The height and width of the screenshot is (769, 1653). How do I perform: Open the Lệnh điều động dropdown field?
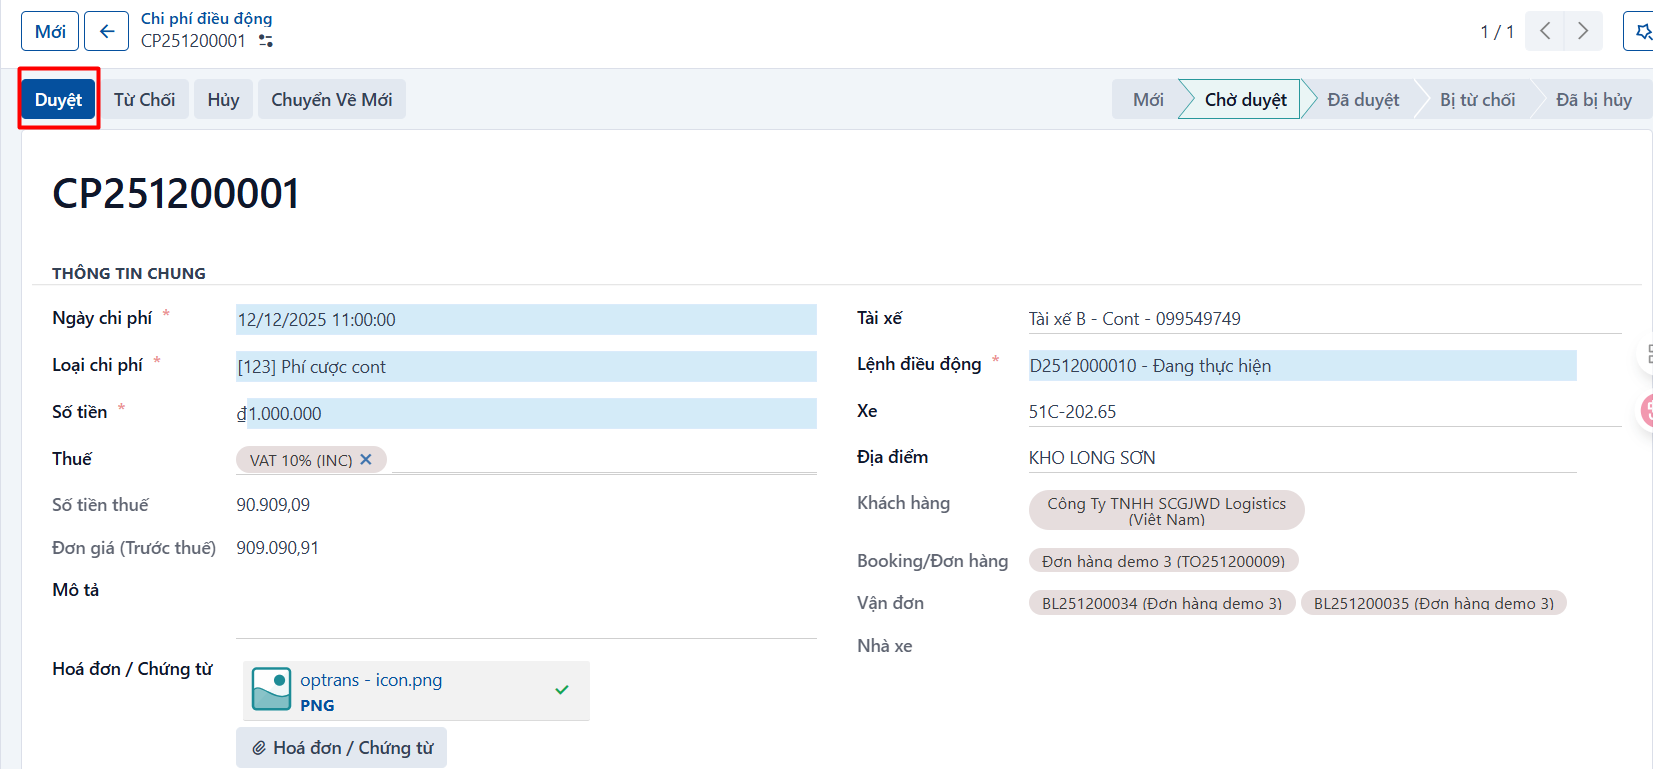point(1302,365)
